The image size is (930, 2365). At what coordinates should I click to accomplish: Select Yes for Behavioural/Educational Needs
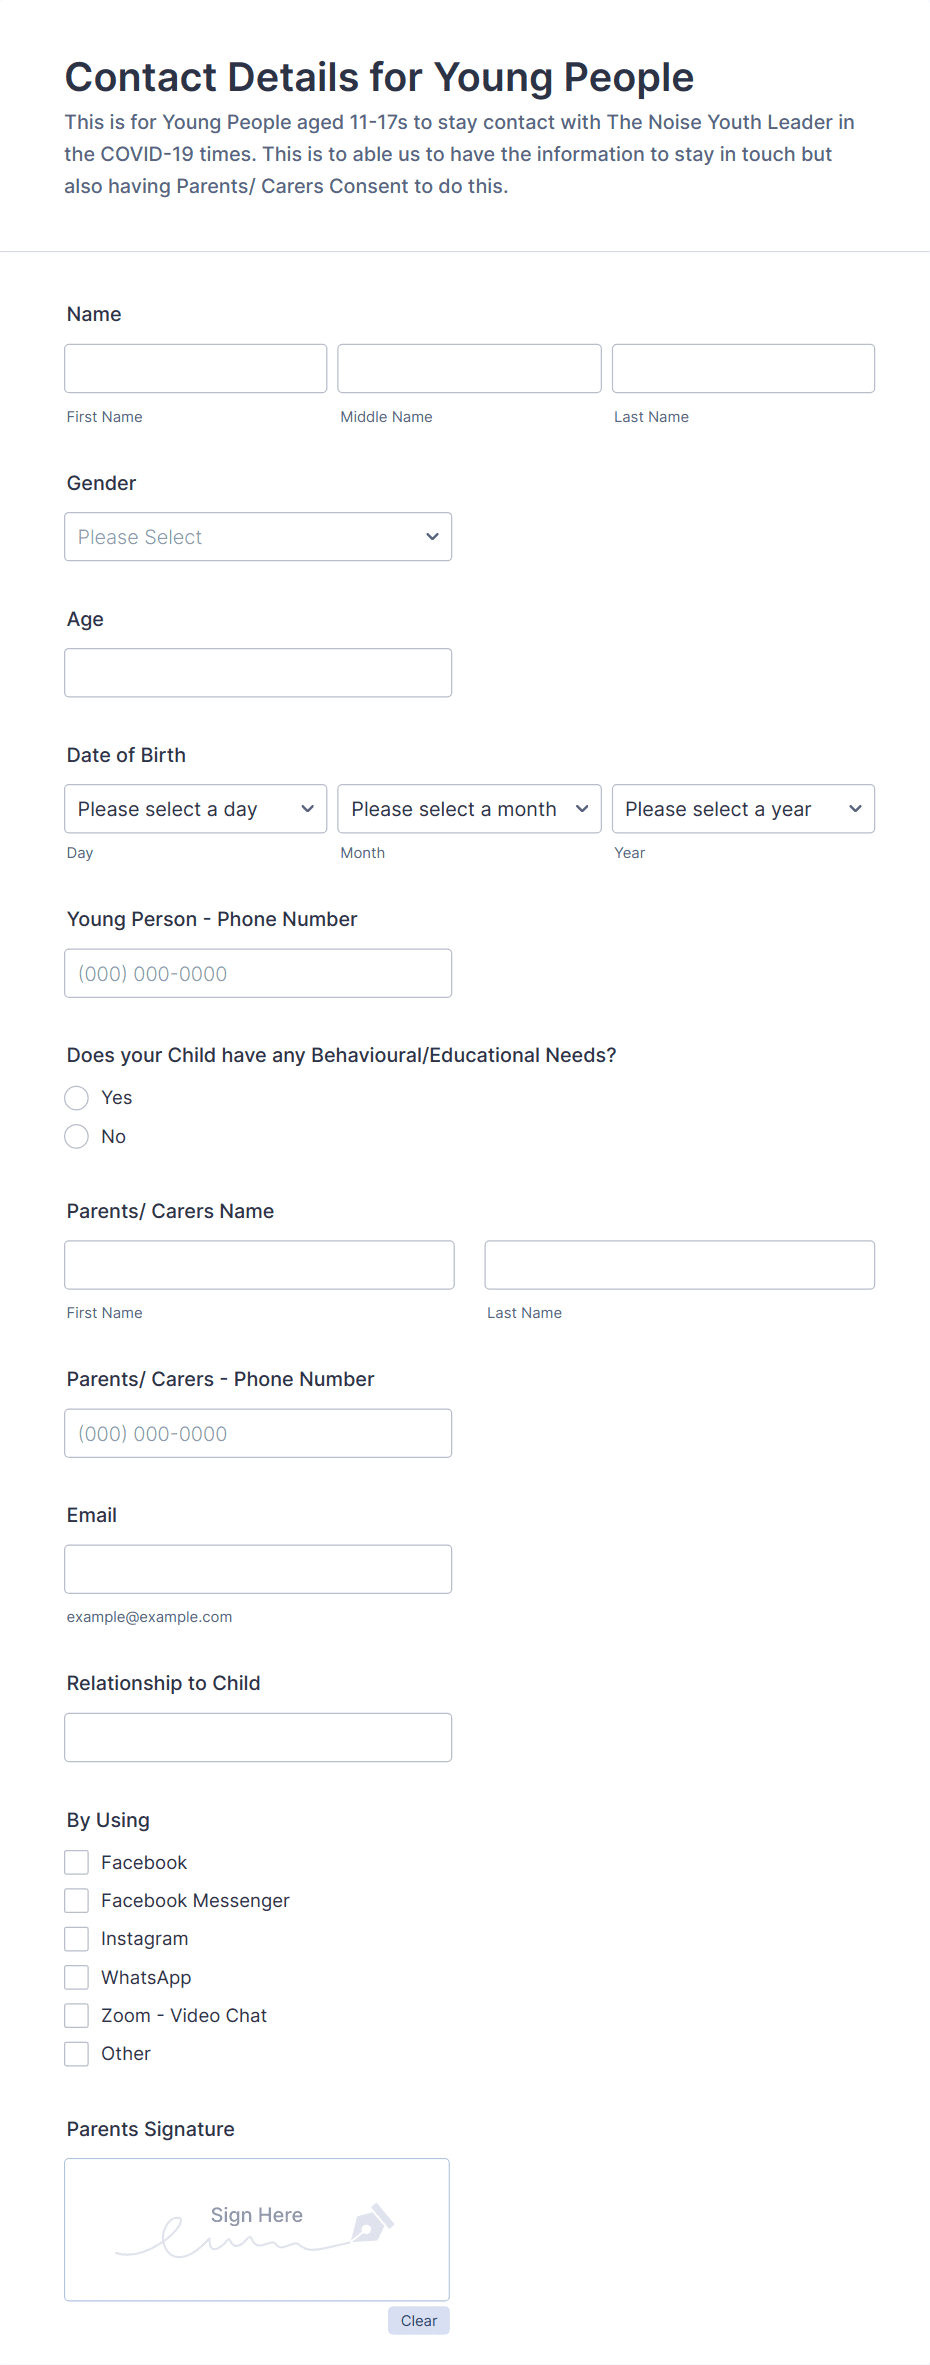point(76,1097)
